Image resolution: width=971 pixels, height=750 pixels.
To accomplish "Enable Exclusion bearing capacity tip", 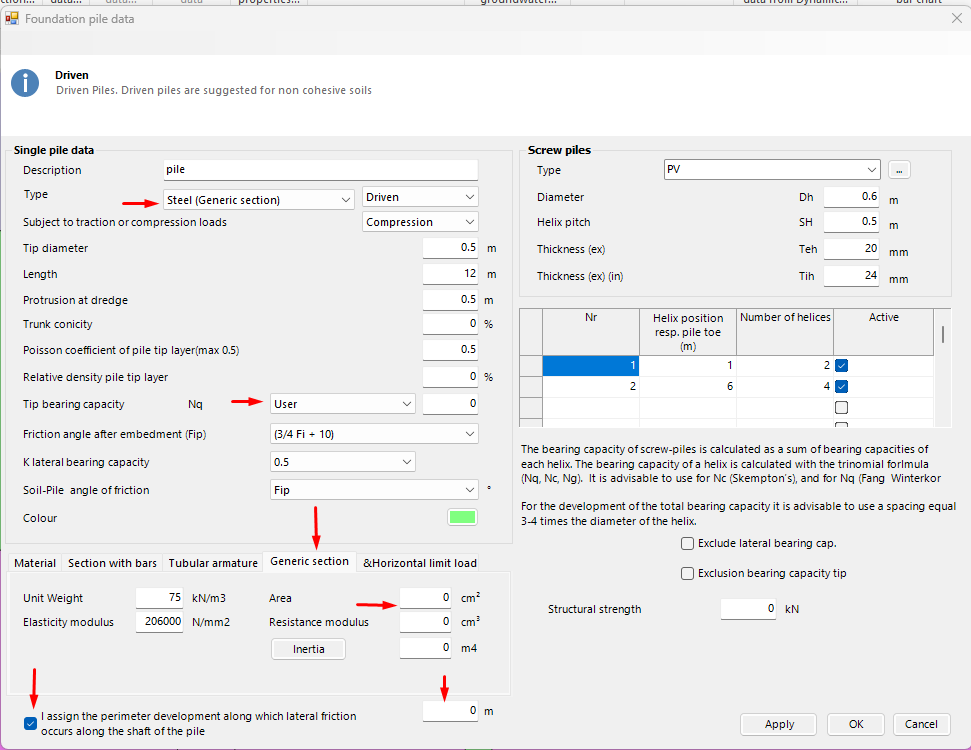I will (687, 573).
